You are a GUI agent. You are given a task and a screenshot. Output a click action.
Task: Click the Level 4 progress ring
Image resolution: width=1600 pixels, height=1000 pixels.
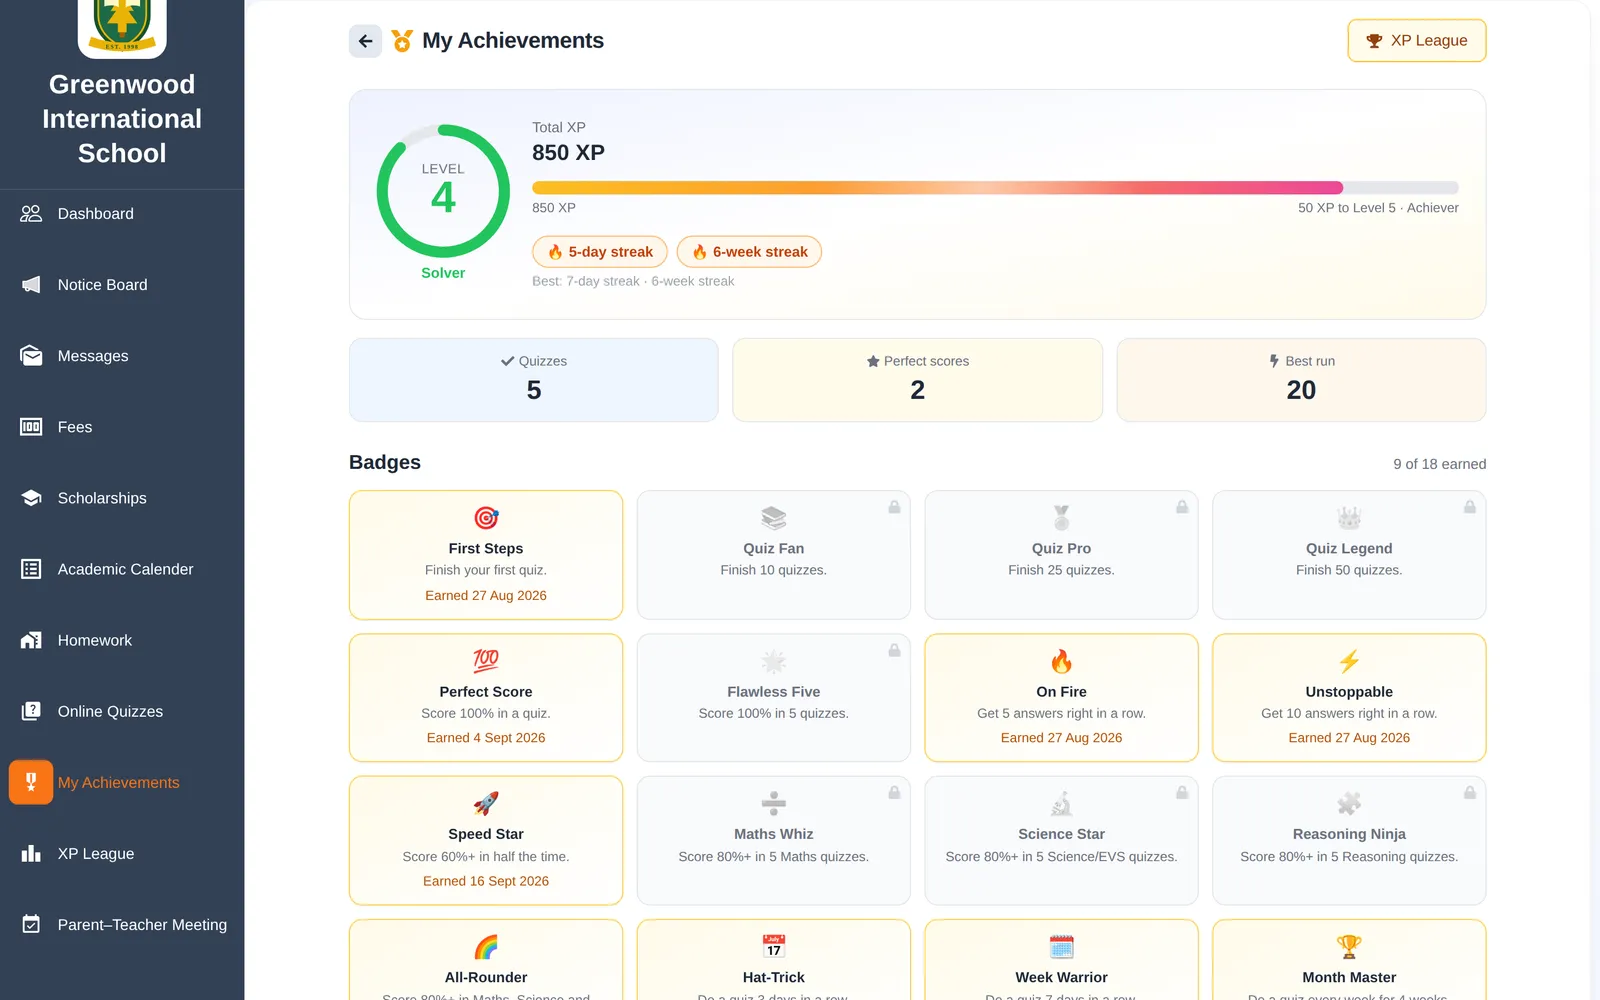tap(443, 191)
